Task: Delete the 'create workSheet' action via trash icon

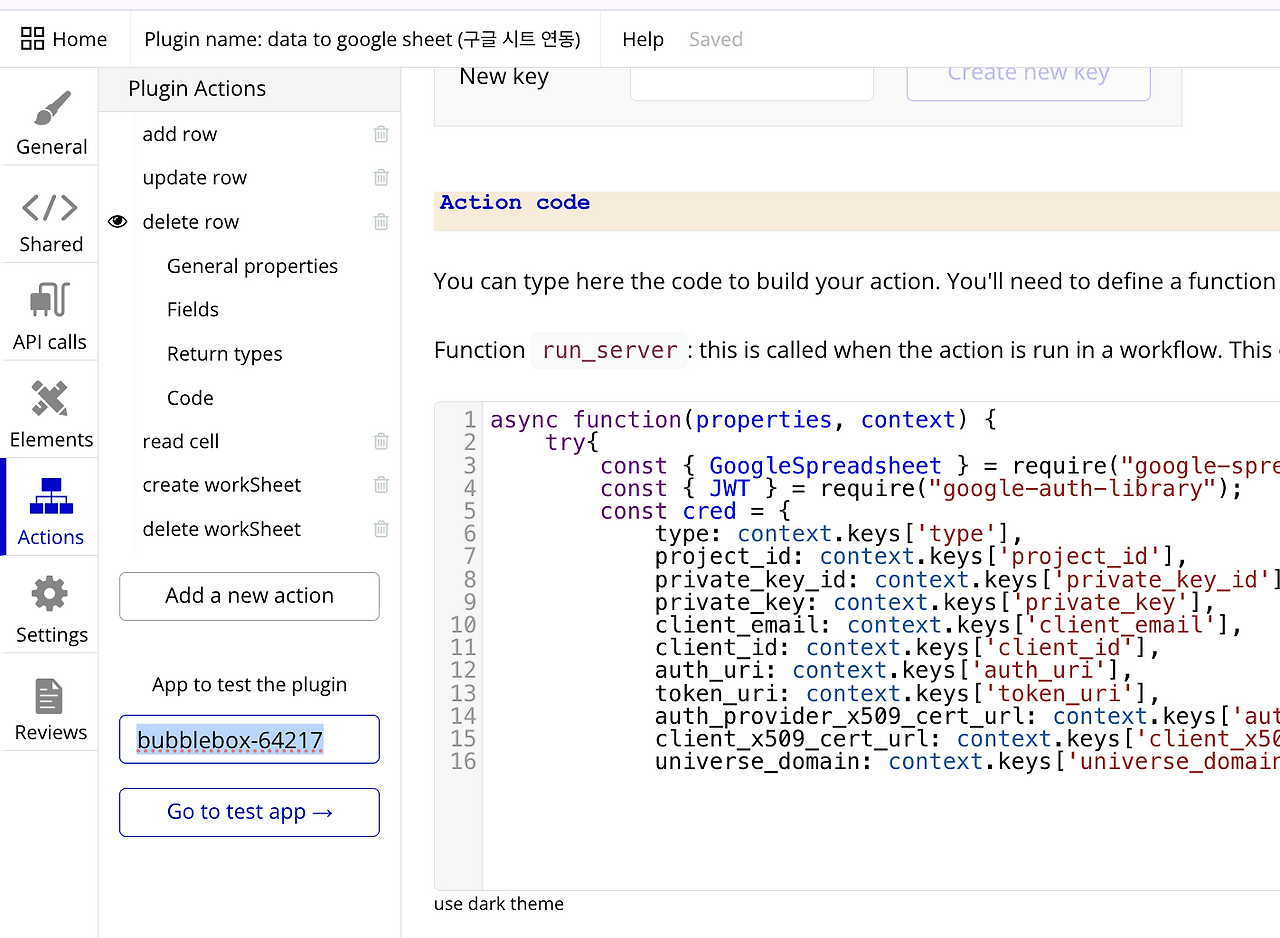Action: click(x=381, y=485)
